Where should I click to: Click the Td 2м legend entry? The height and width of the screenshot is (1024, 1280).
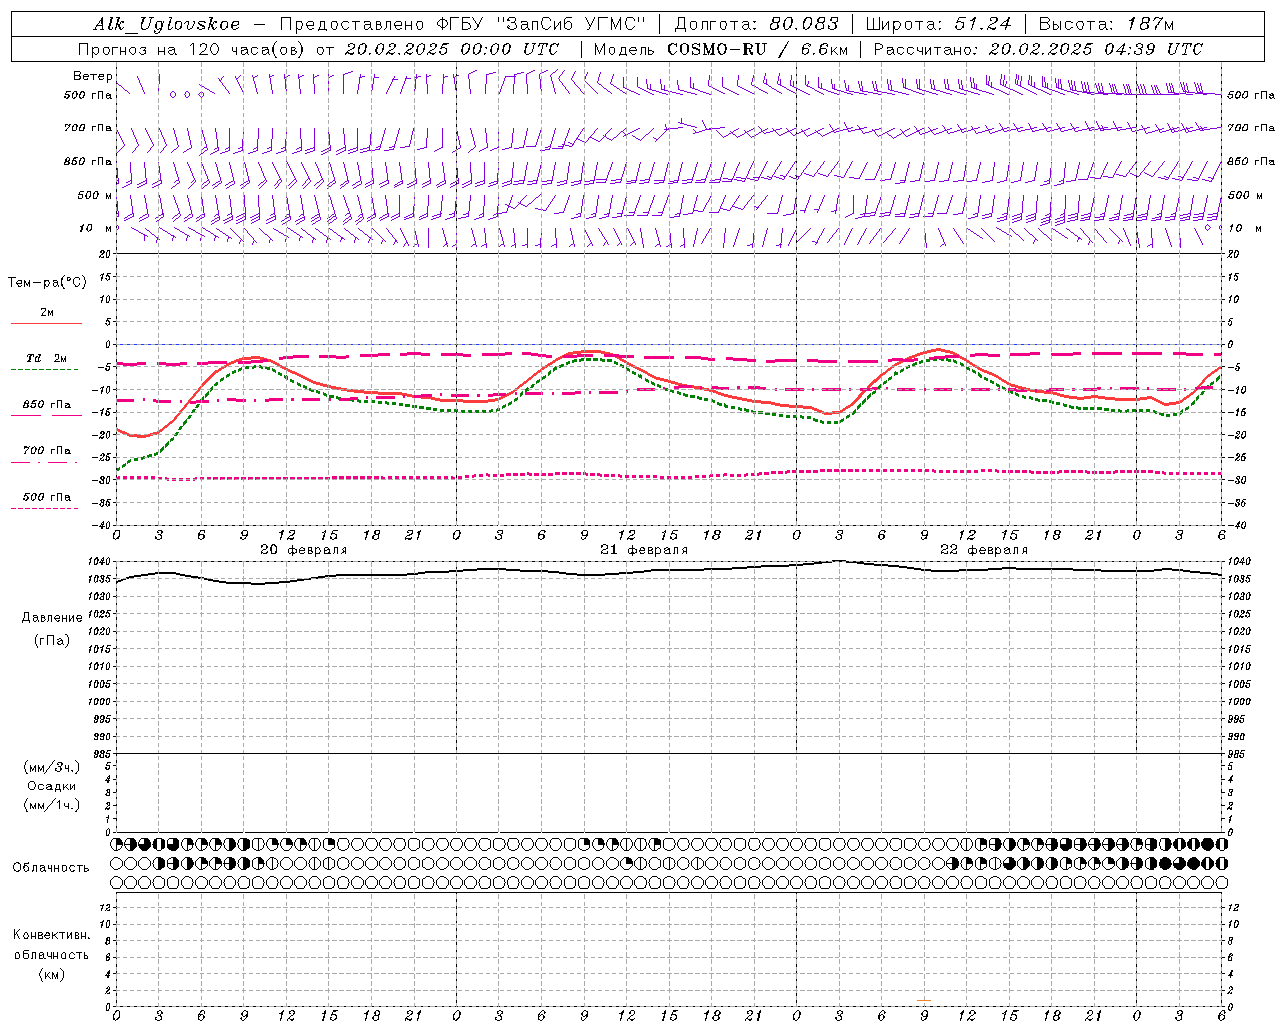click(x=46, y=358)
